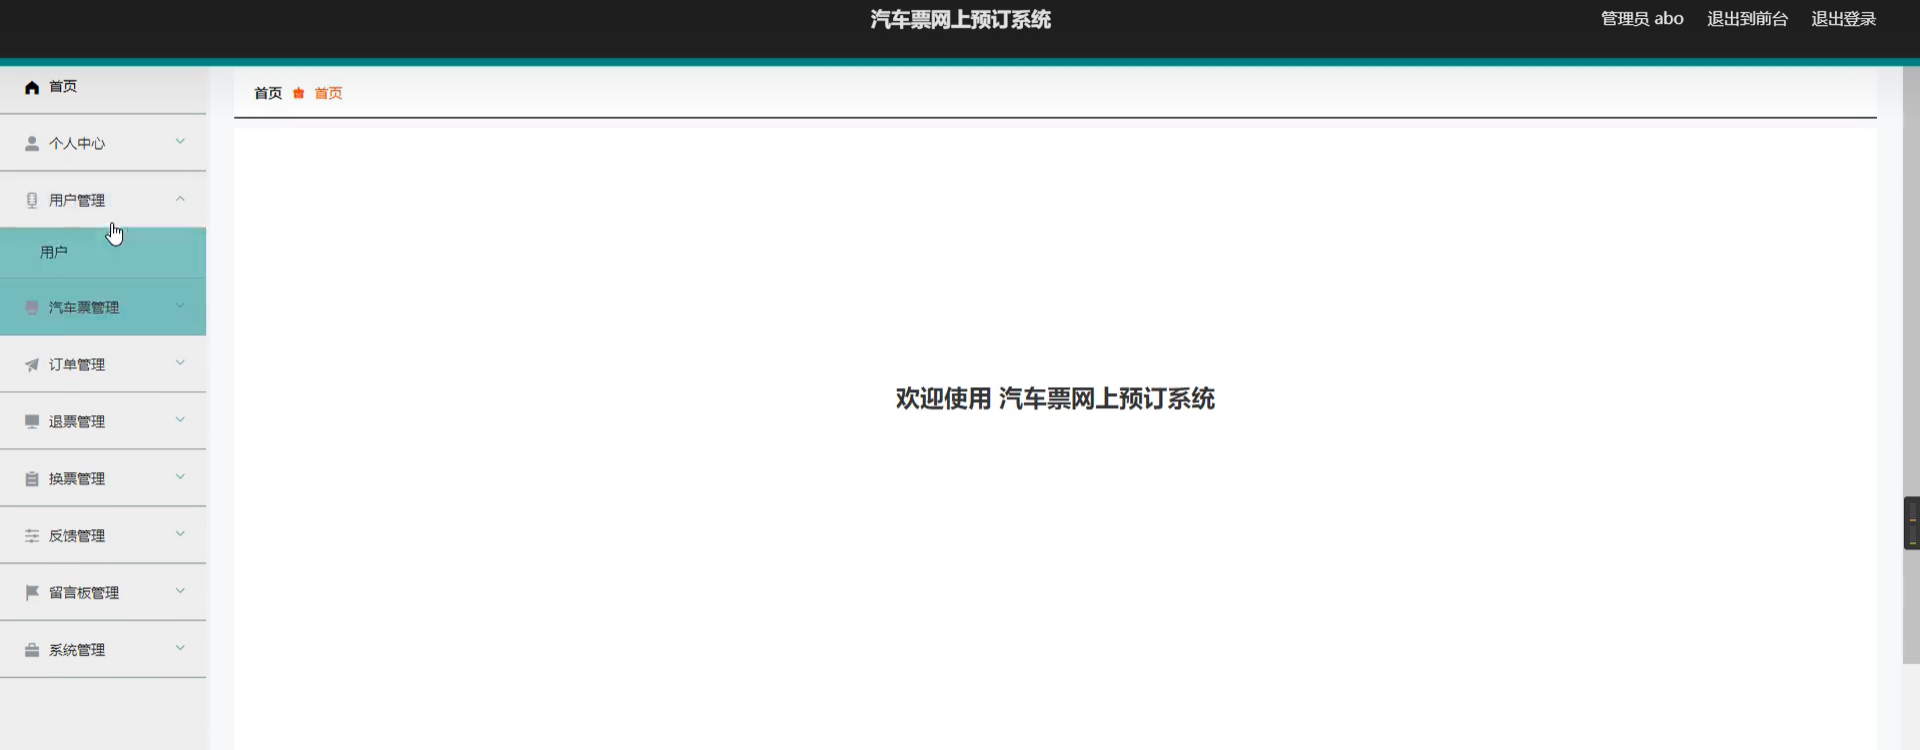Open the 留言板管理 menu

[x=103, y=592]
